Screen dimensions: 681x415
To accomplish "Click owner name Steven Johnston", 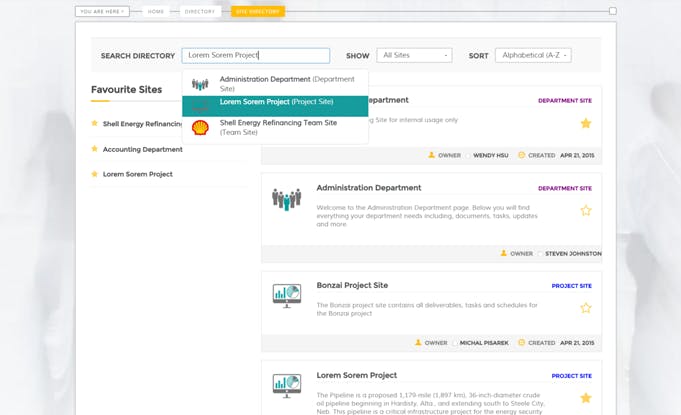I will (x=573, y=254).
